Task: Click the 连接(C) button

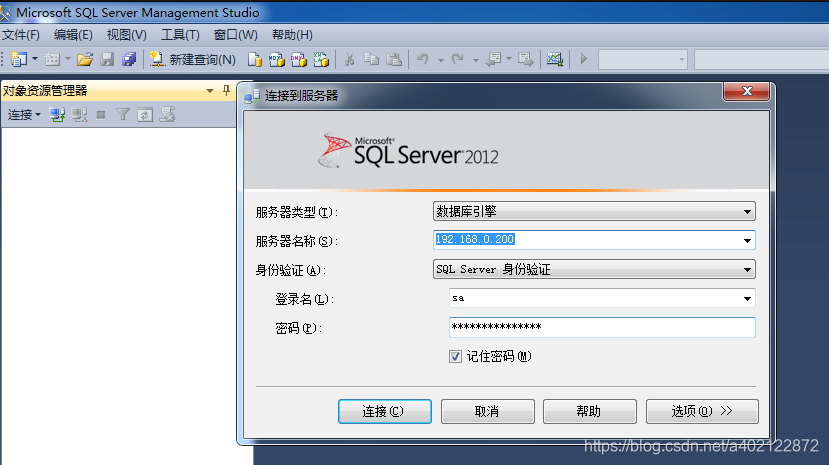Action: 385,411
